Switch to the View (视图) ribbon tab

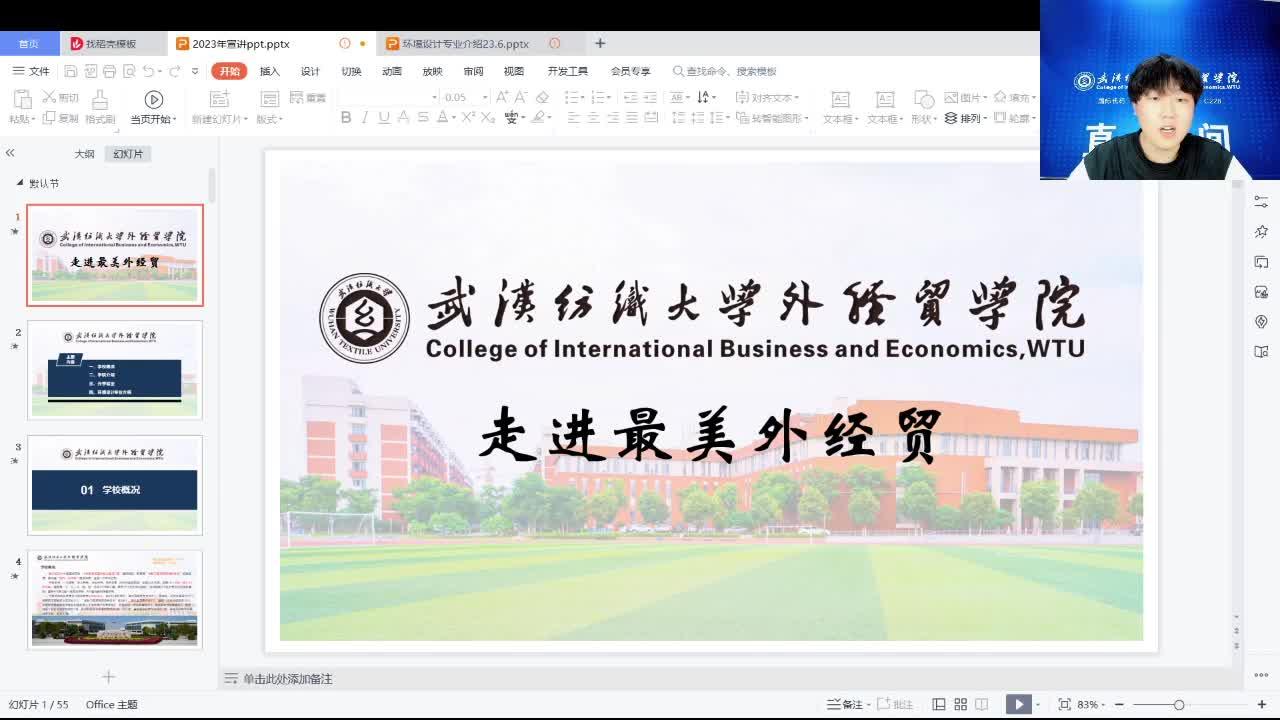pyautogui.click(x=514, y=71)
